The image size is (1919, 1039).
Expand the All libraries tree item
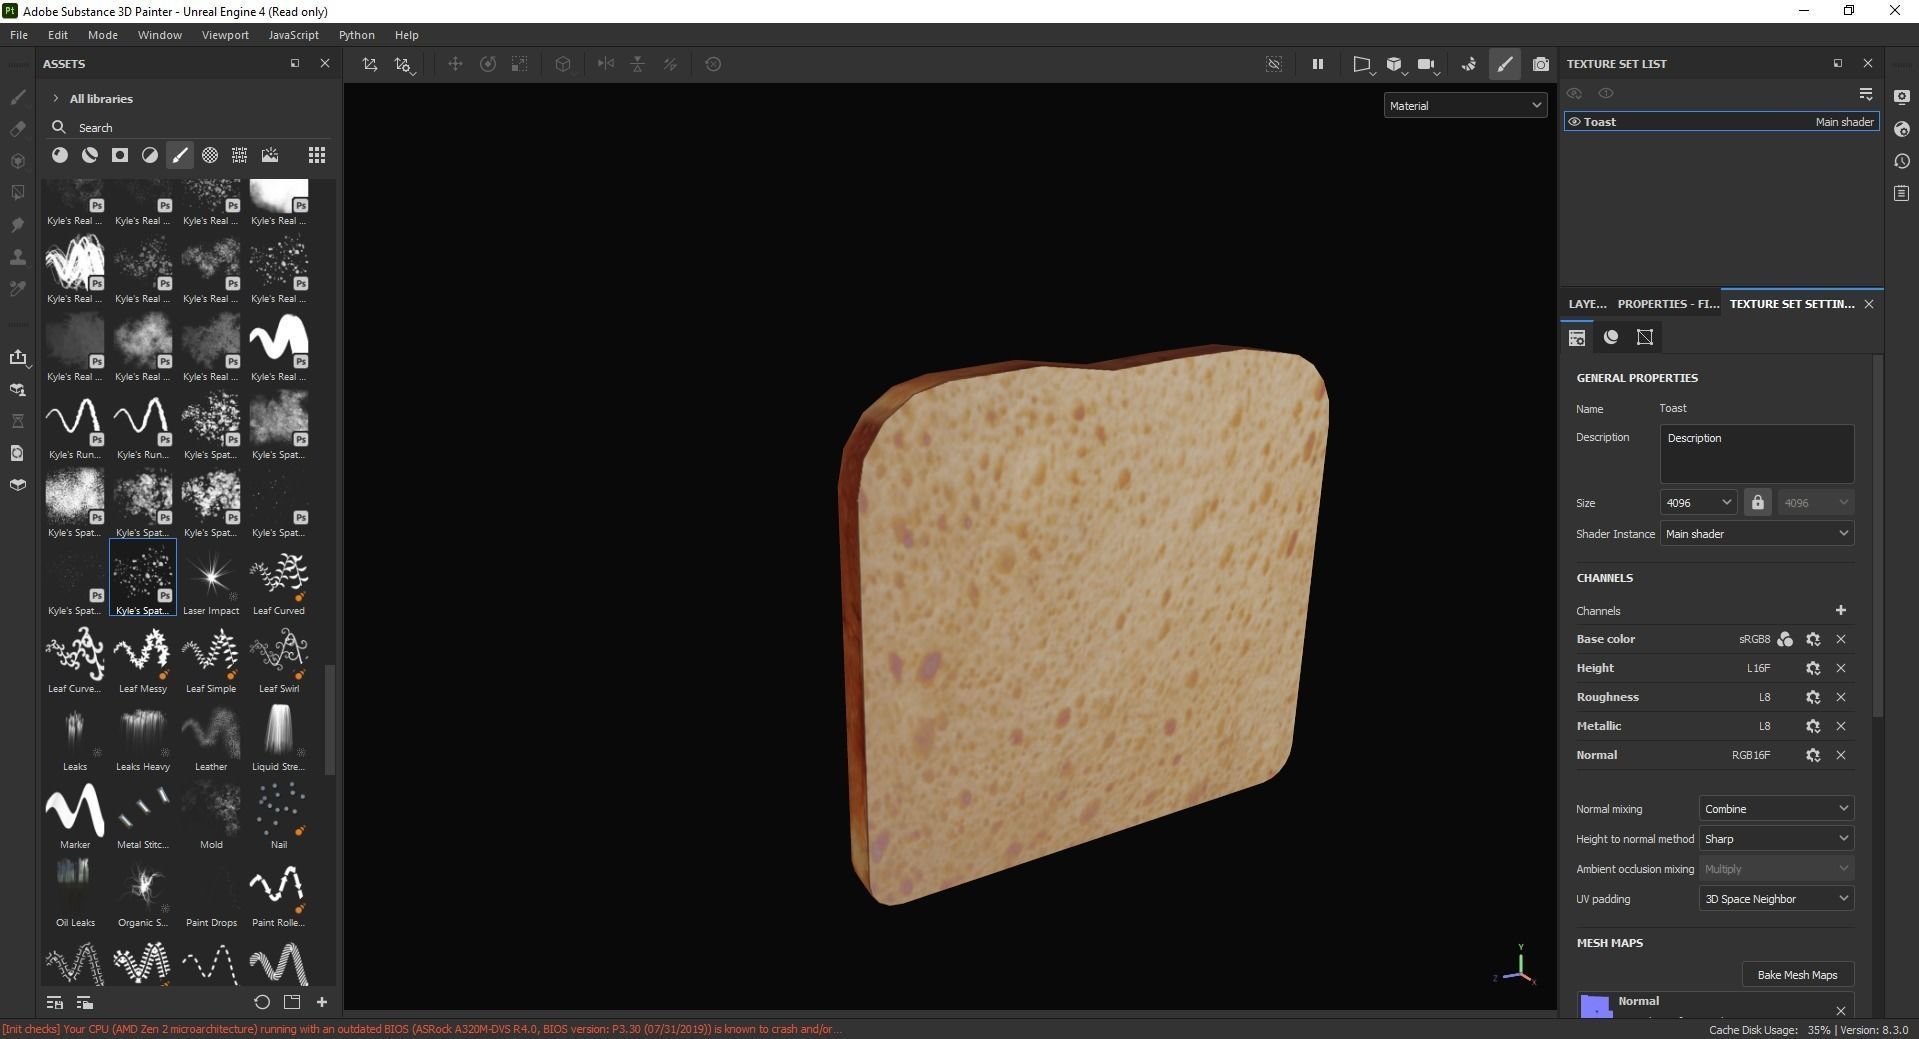click(x=57, y=98)
